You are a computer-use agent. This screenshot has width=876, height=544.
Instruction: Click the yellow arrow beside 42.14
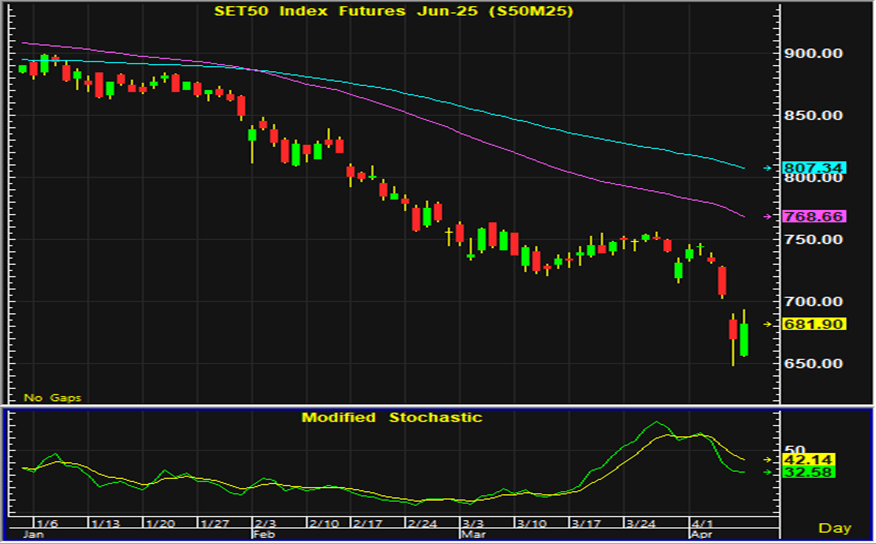point(767,459)
